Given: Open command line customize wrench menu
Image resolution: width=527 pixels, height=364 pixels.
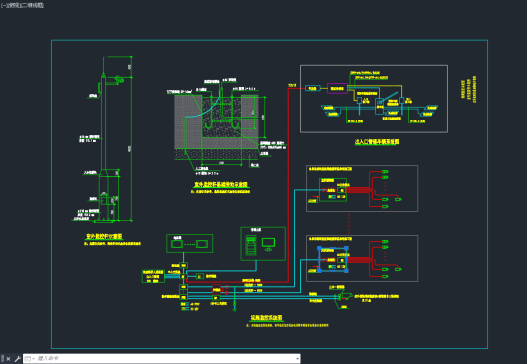Looking at the screenshot, I should pos(17,359).
